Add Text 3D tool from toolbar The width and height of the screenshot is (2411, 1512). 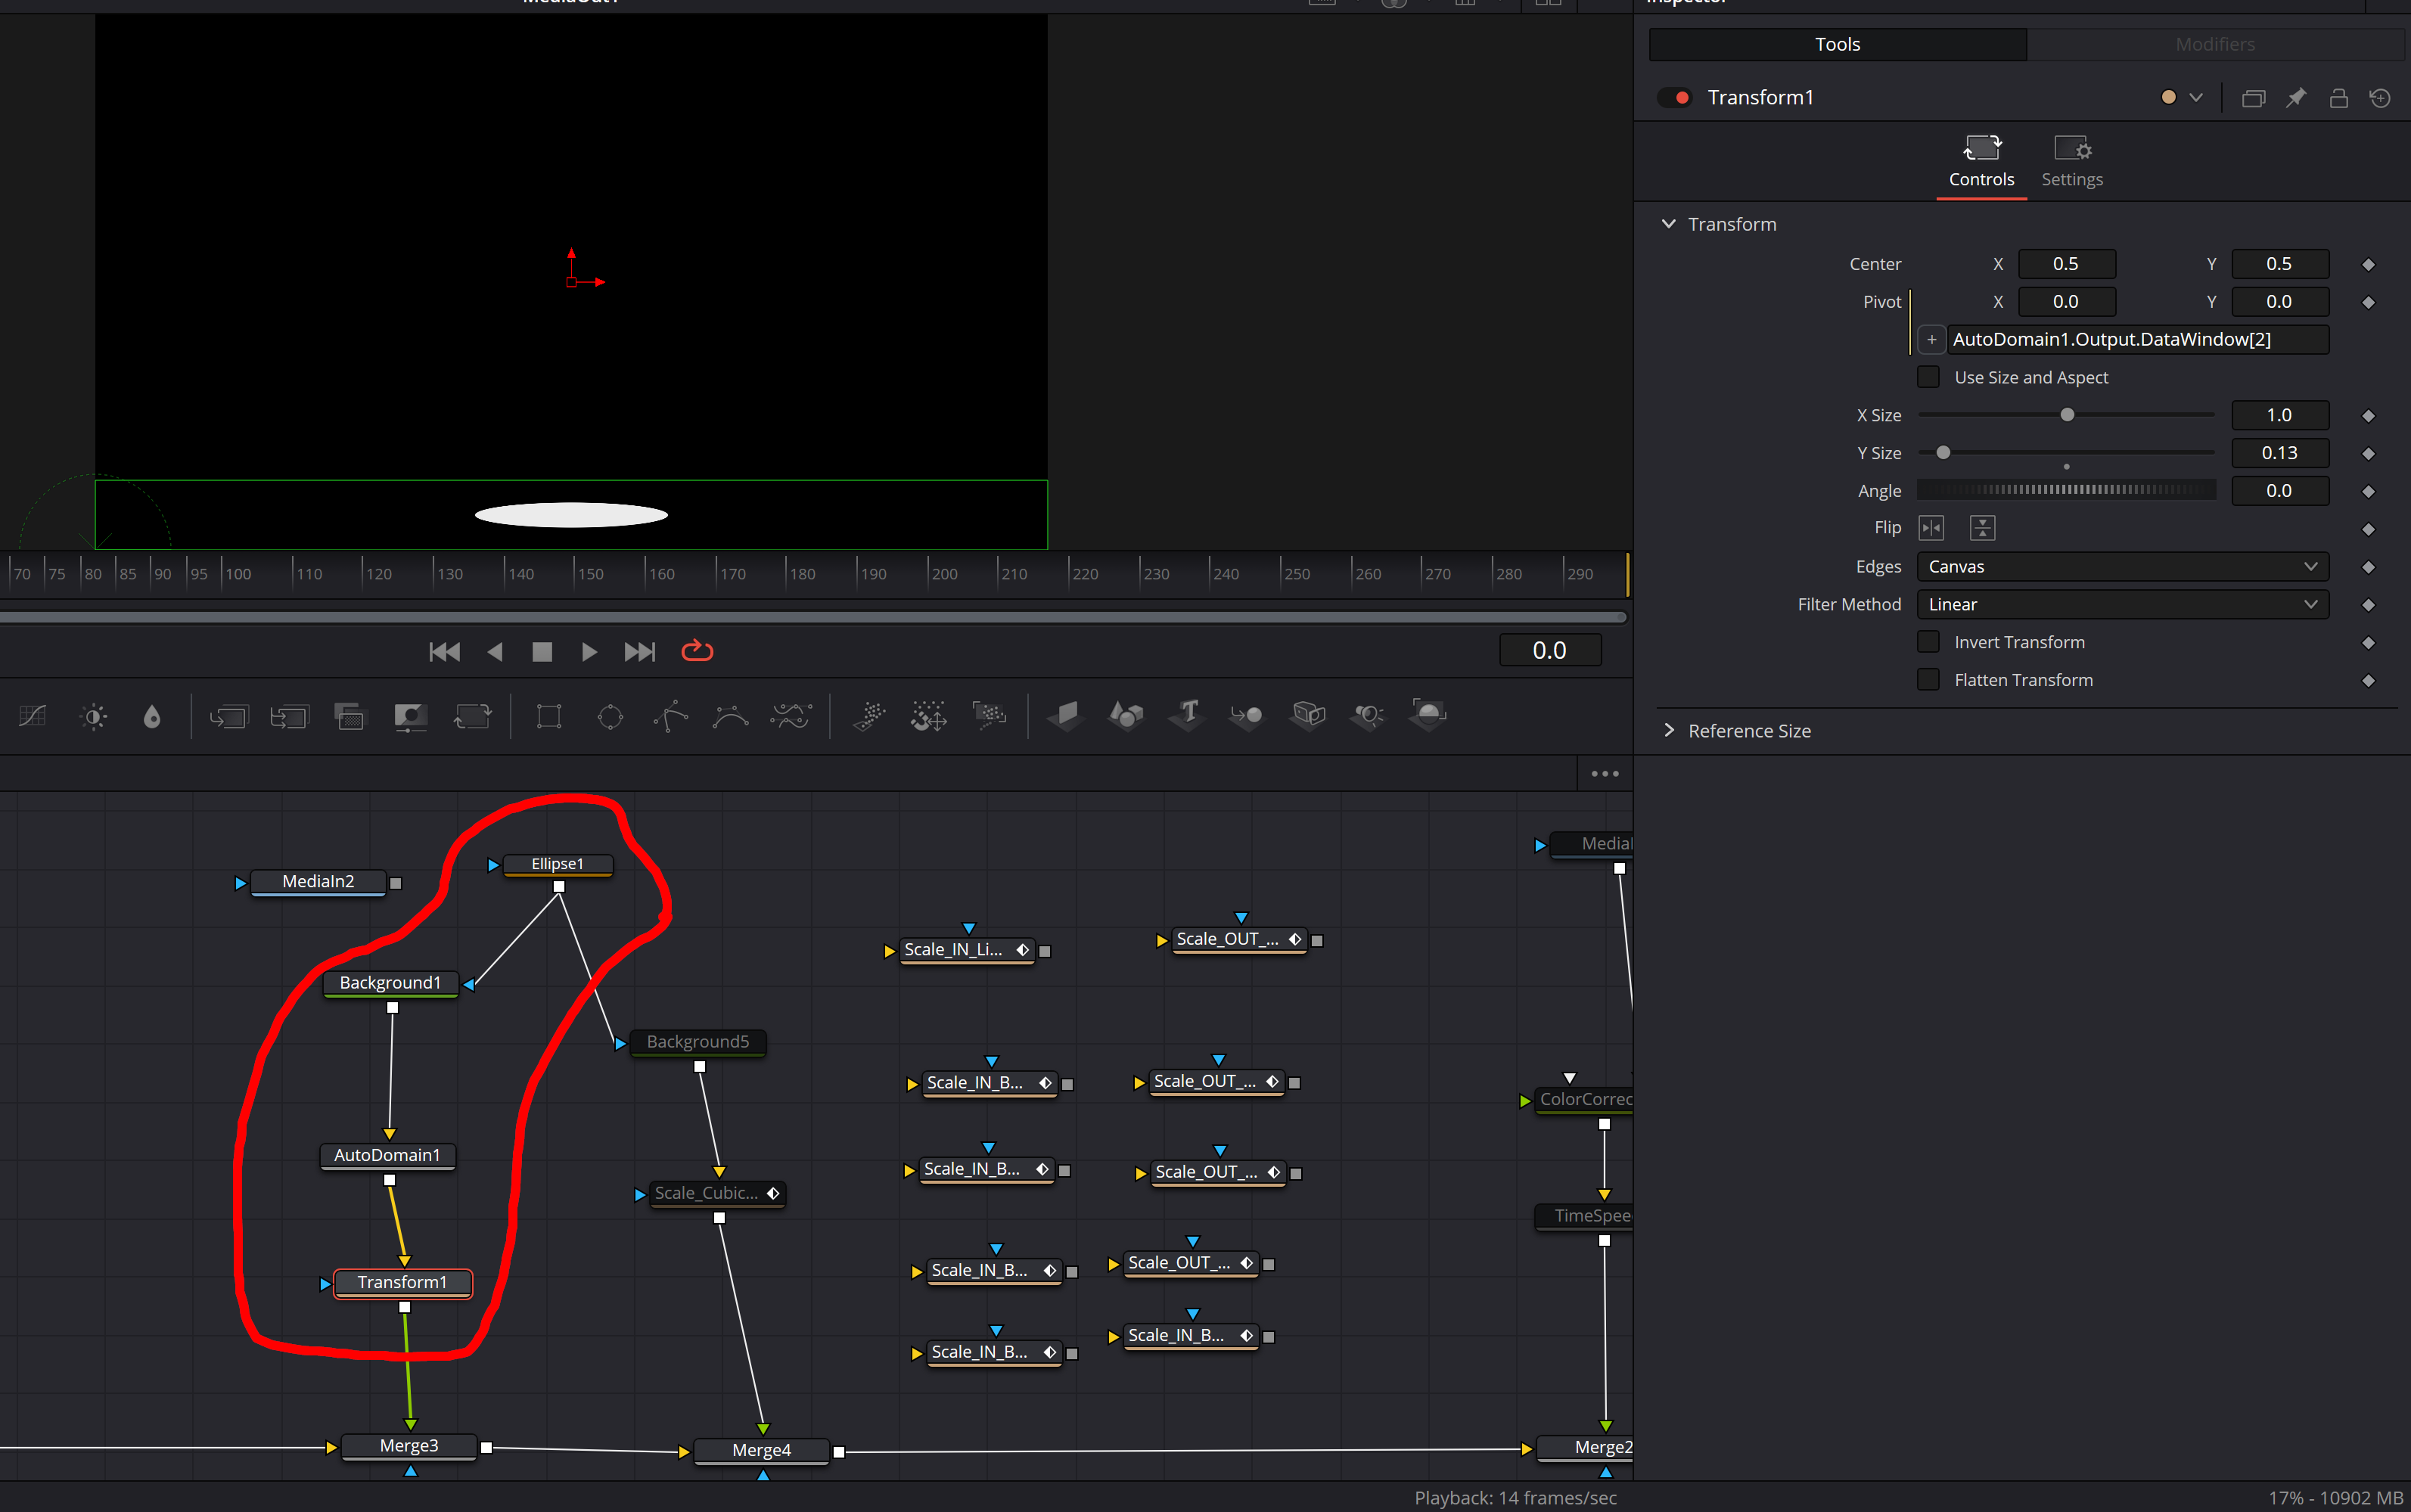(1187, 714)
